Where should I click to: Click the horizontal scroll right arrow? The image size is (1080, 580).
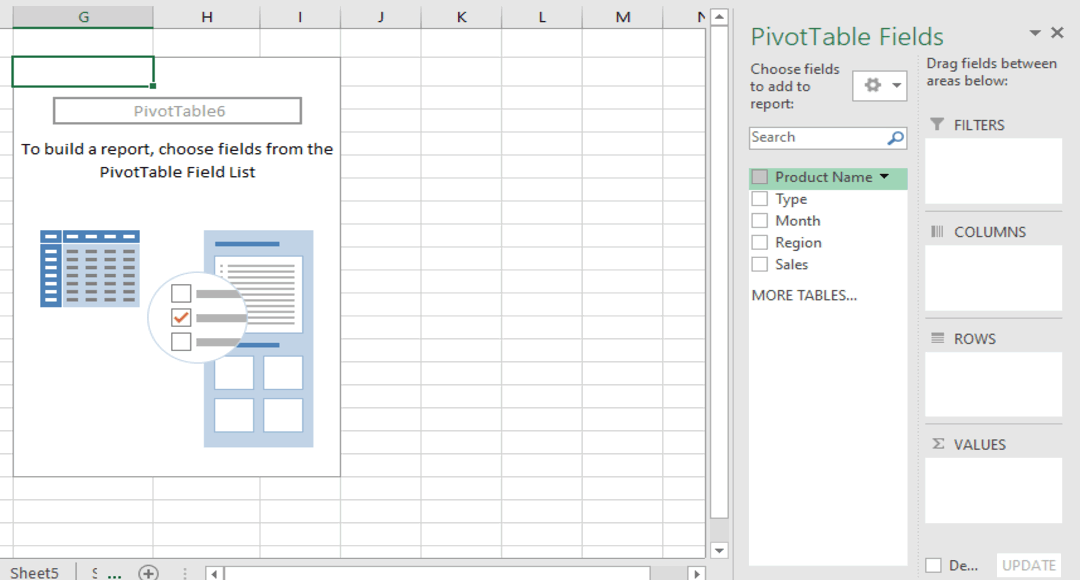(697, 573)
